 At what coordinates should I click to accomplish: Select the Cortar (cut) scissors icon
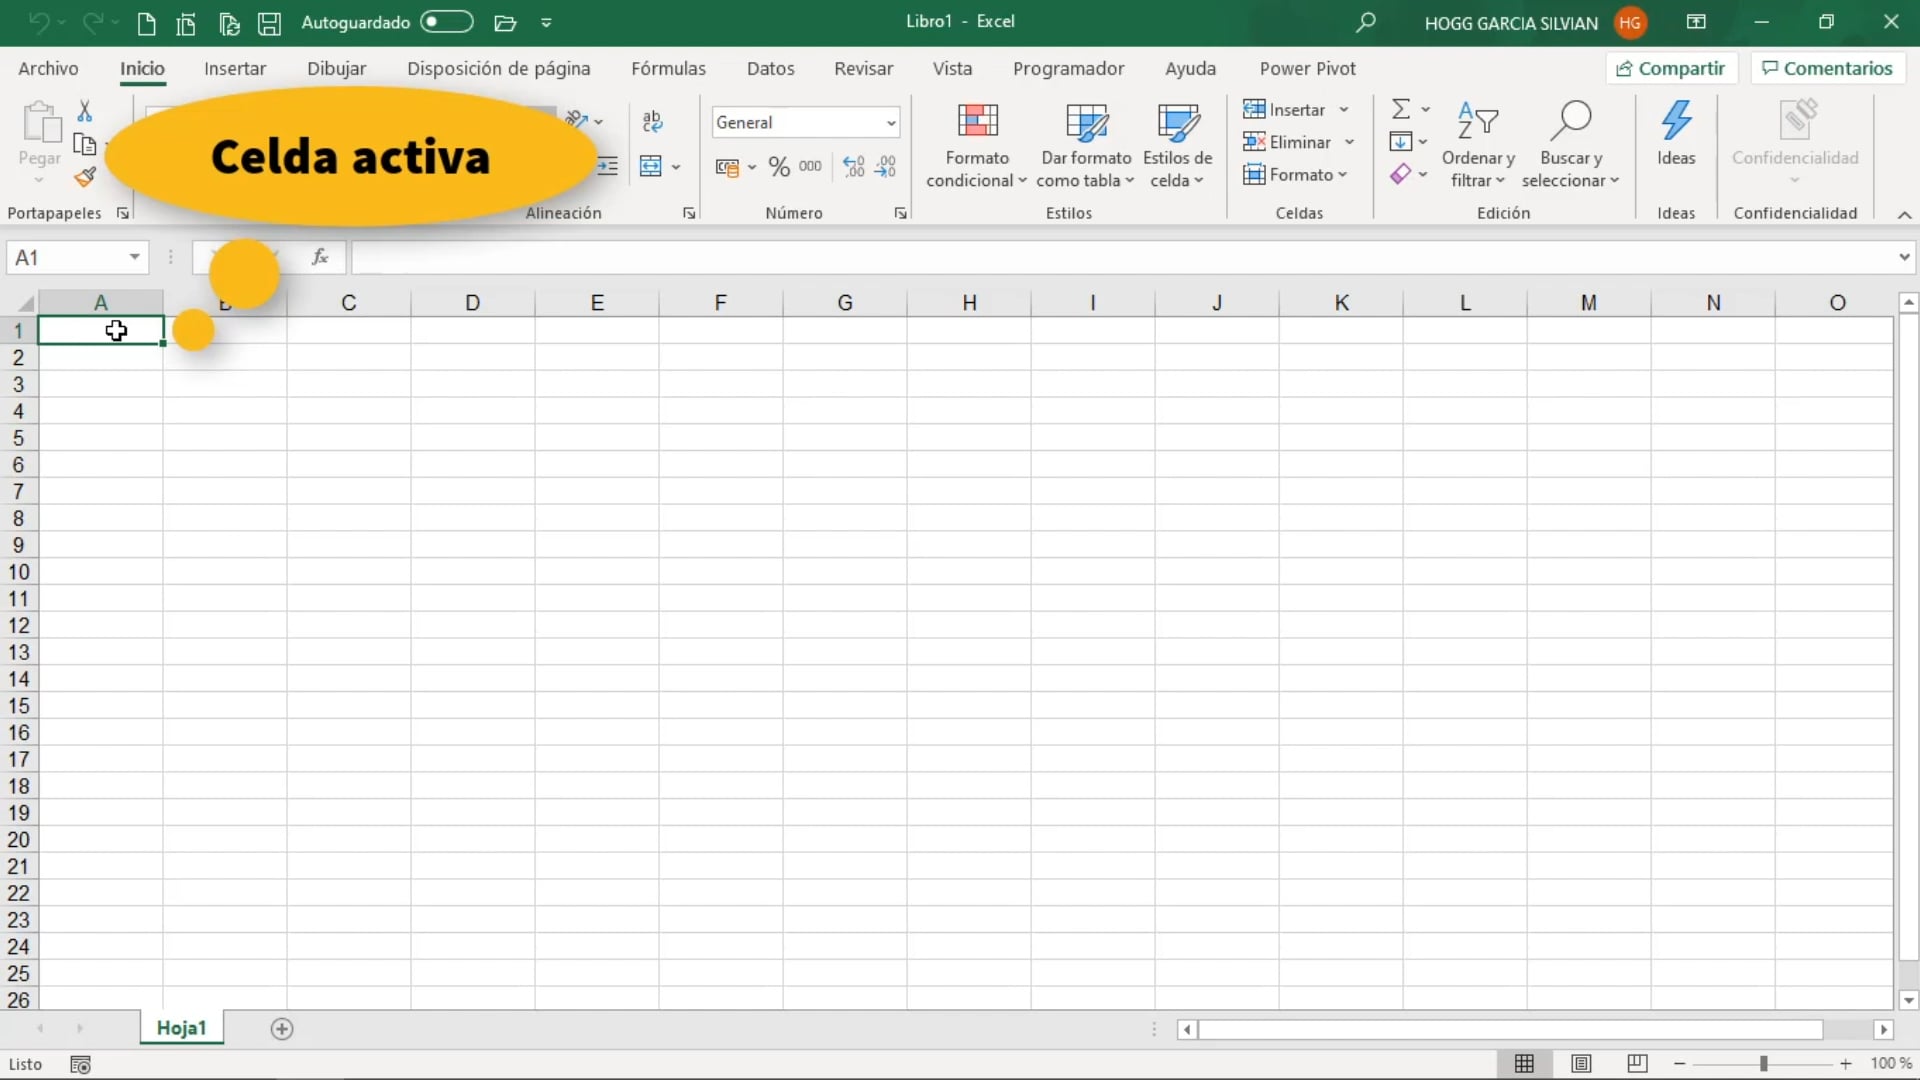click(x=85, y=110)
